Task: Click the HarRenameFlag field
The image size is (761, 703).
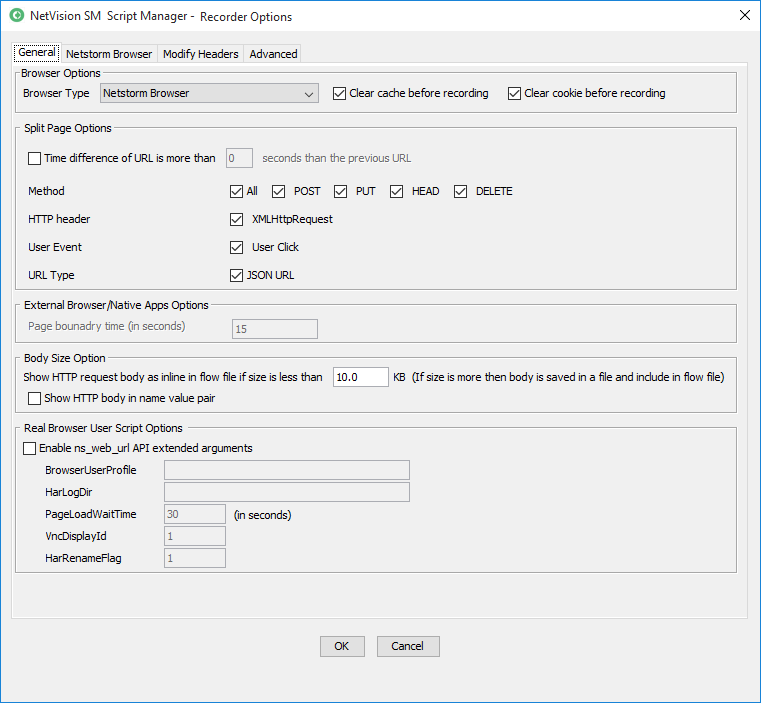Action: 195,558
